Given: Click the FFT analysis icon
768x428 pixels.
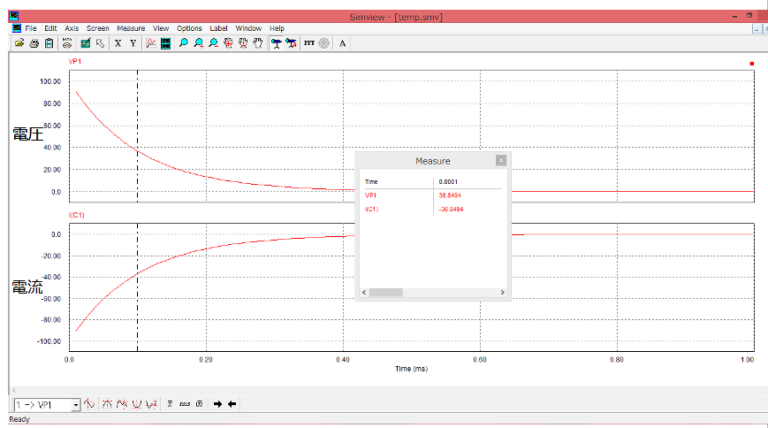Looking at the screenshot, I should point(308,43).
